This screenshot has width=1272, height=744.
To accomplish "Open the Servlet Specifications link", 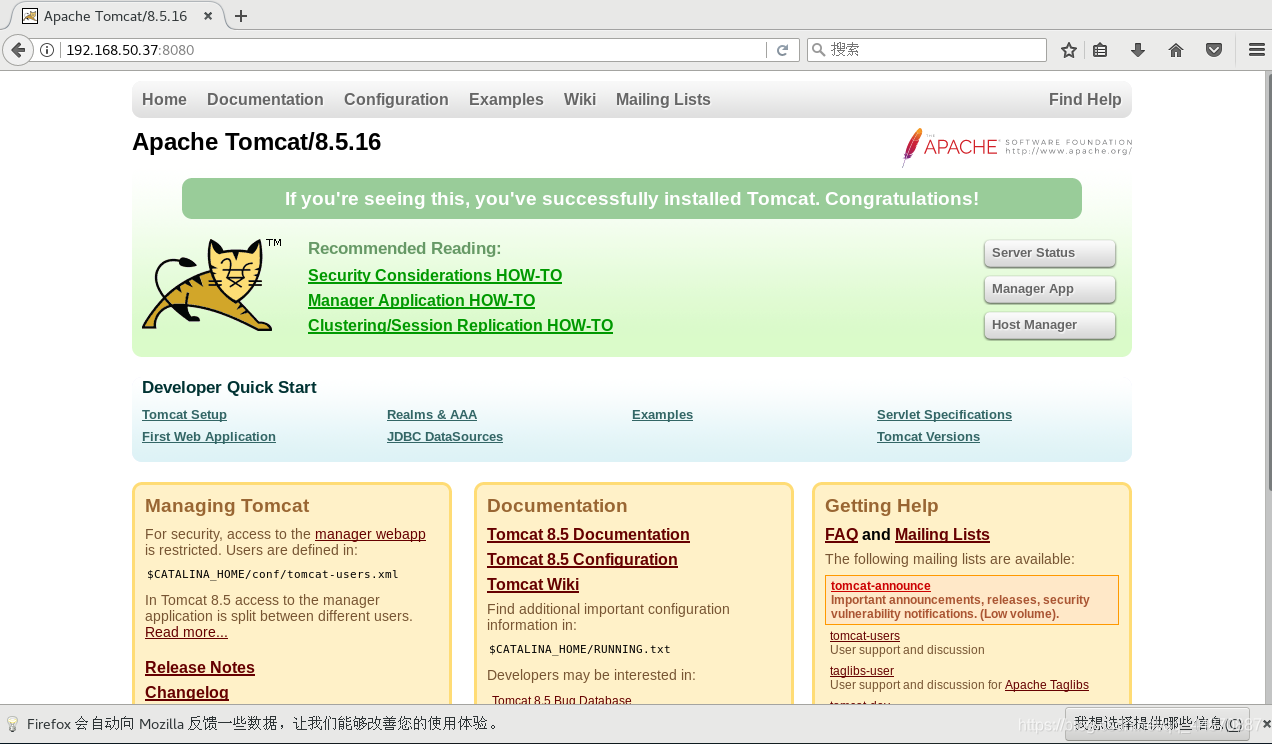I will pyautogui.click(x=944, y=414).
